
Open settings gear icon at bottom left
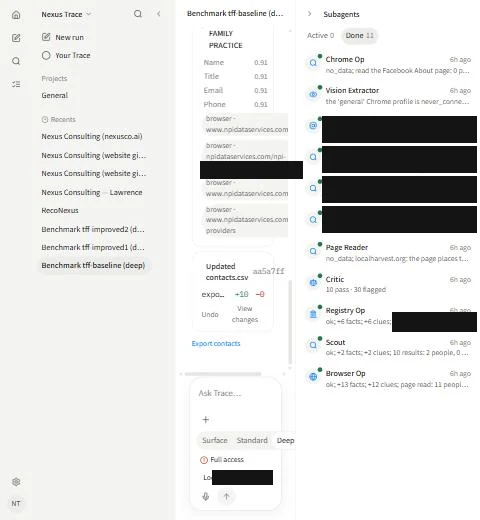[16, 482]
